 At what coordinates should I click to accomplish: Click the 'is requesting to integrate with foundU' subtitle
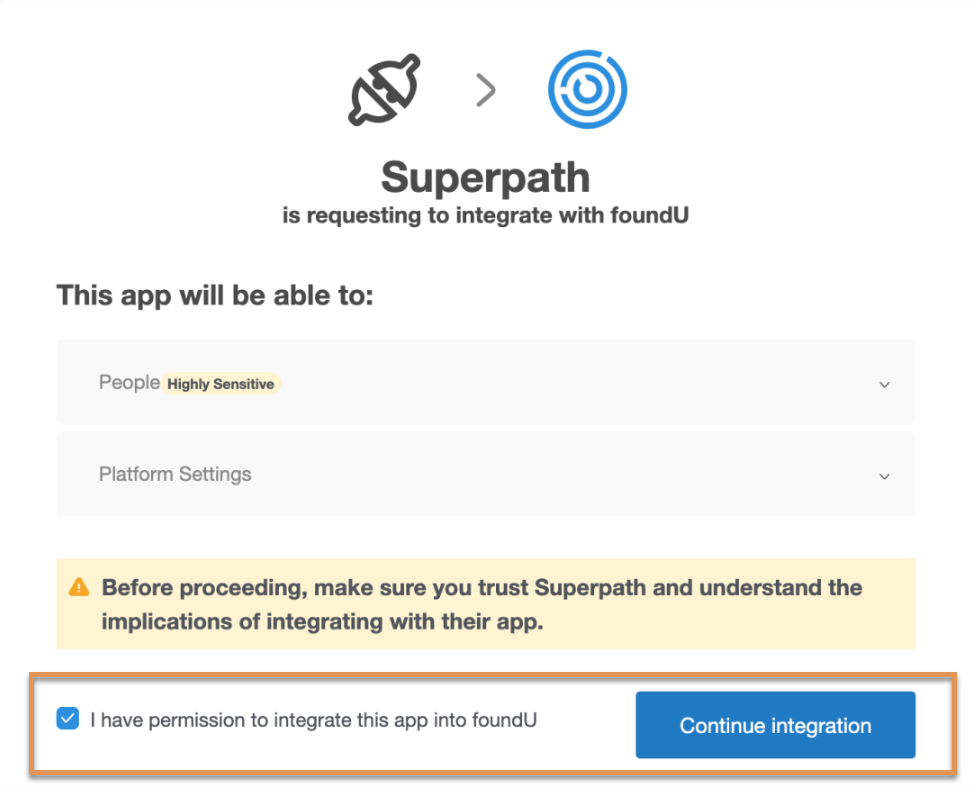(x=485, y=216)
